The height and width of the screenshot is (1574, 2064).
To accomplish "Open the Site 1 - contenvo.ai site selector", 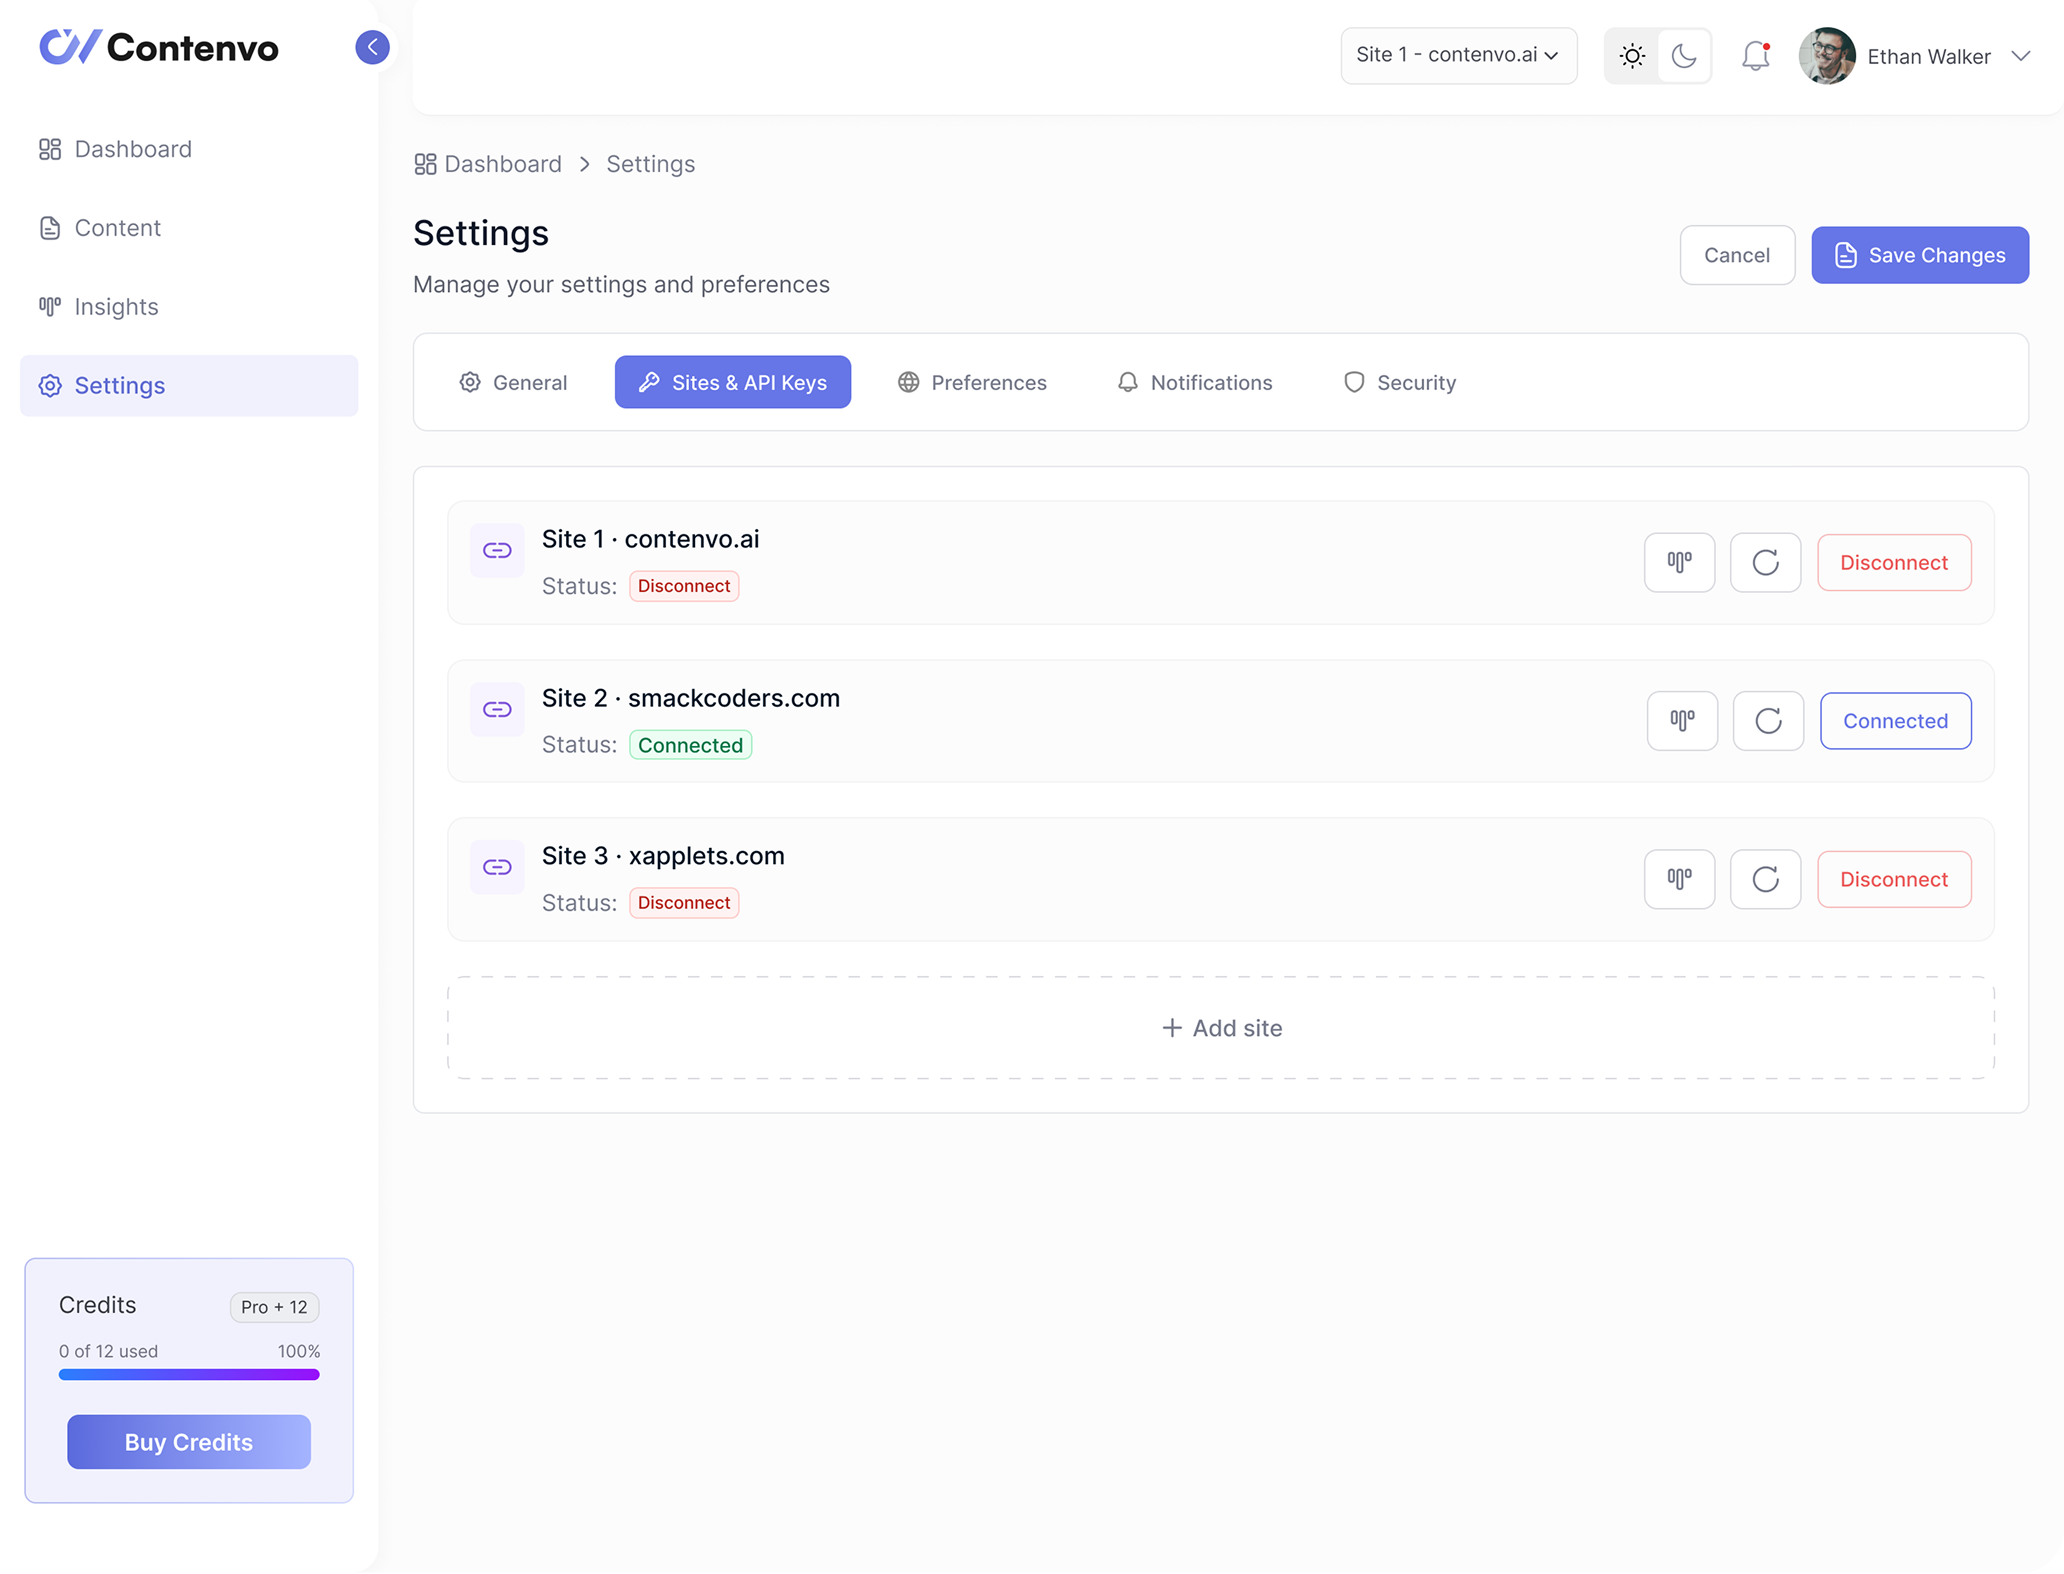I will (x=1458, y=55).
